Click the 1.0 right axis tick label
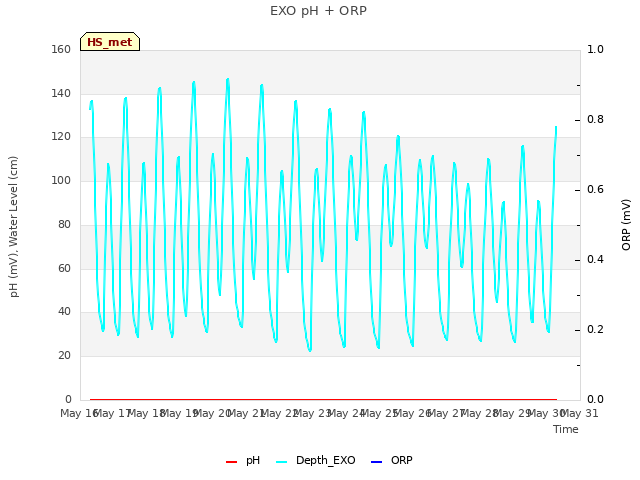This screenshot has width=640, height=480. coord(595,49)
